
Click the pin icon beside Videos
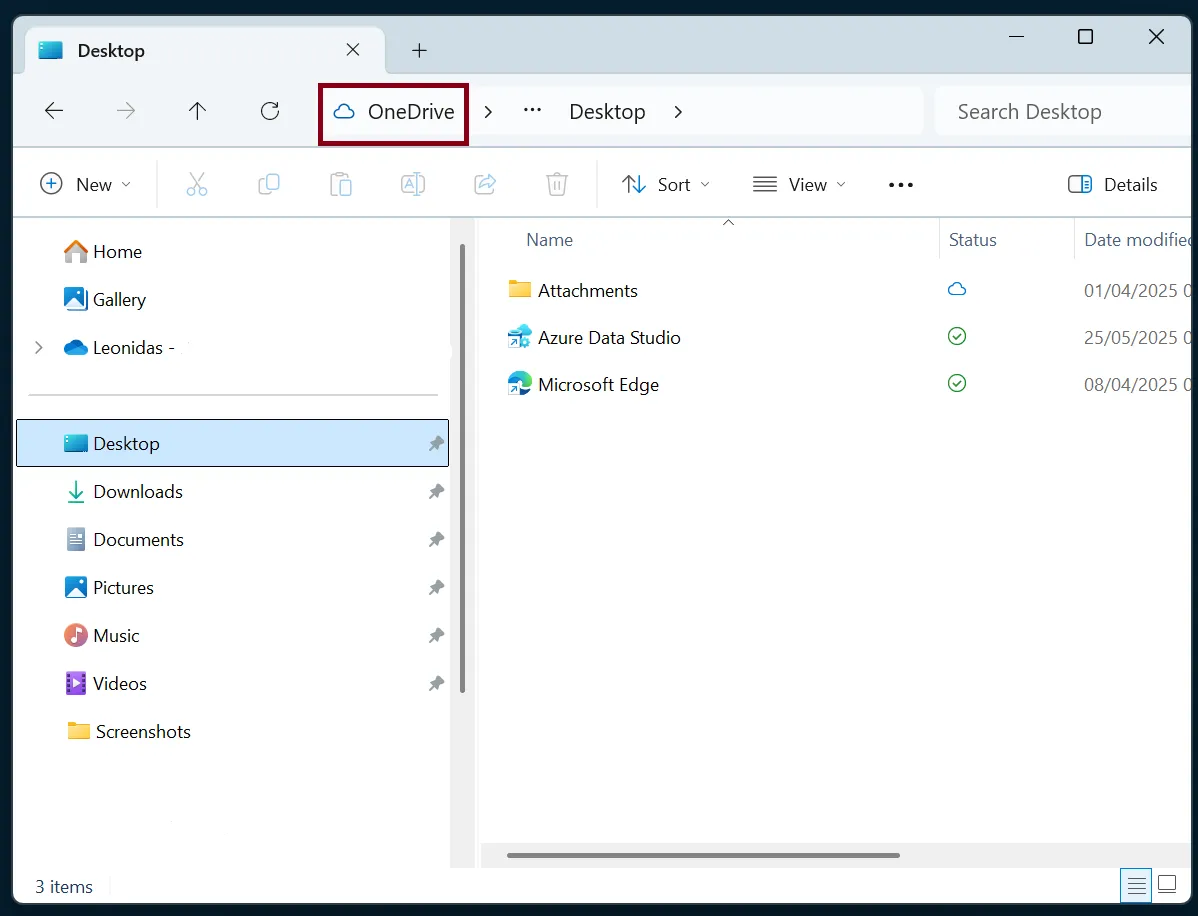coord(436,684)
